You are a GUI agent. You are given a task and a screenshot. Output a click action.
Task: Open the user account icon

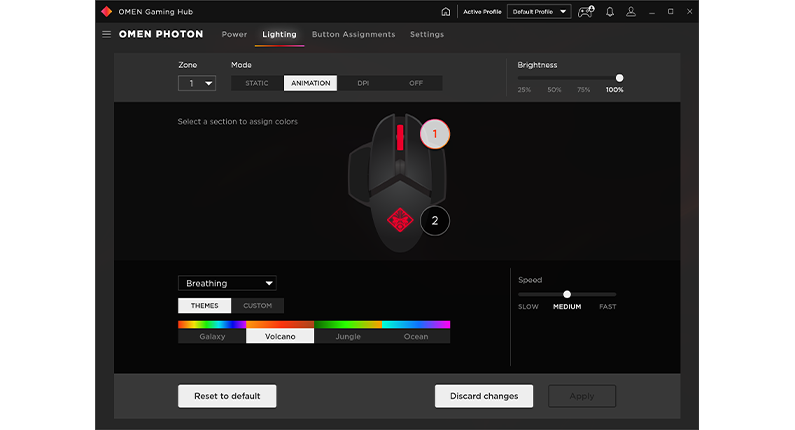tap(631, 12)
